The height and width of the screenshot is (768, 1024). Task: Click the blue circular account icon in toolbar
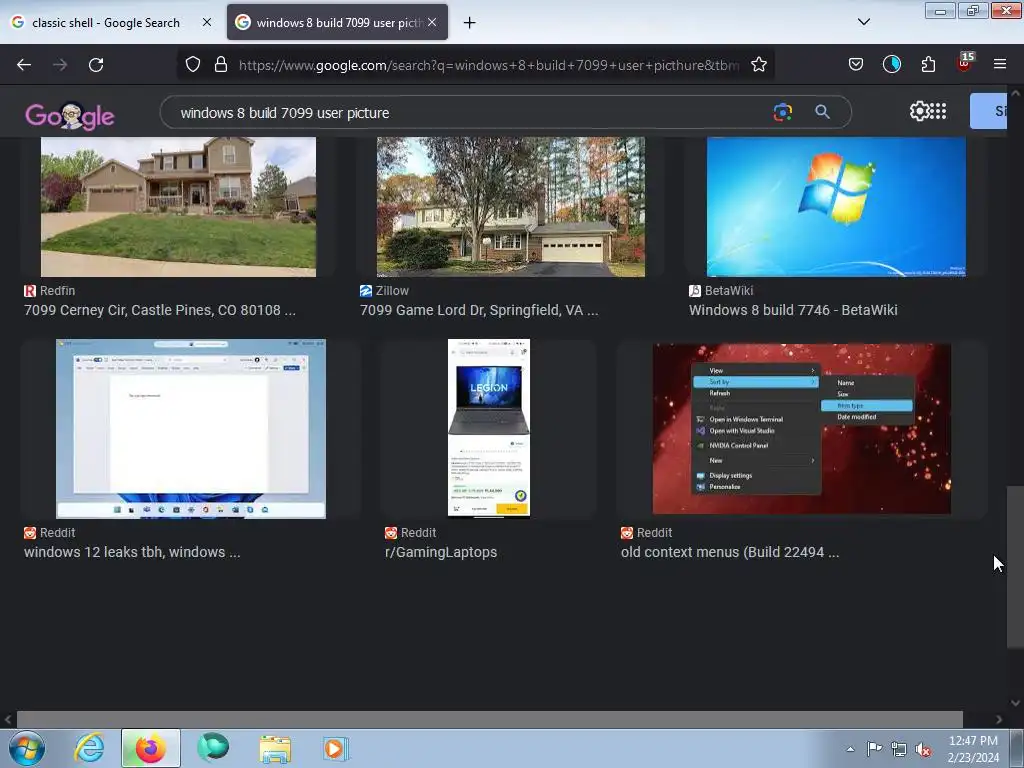pyautogui.click(x=891, y=64)
